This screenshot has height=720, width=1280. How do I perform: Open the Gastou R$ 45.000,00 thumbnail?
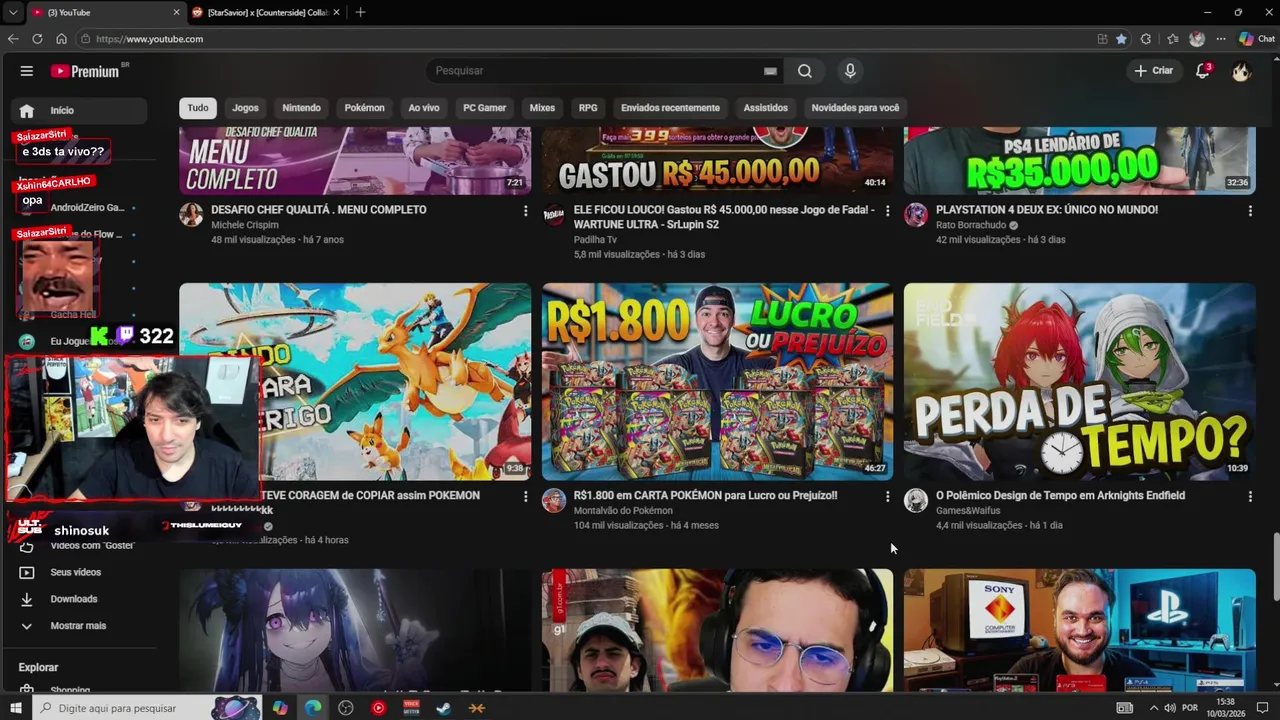[x=718, y=161]
